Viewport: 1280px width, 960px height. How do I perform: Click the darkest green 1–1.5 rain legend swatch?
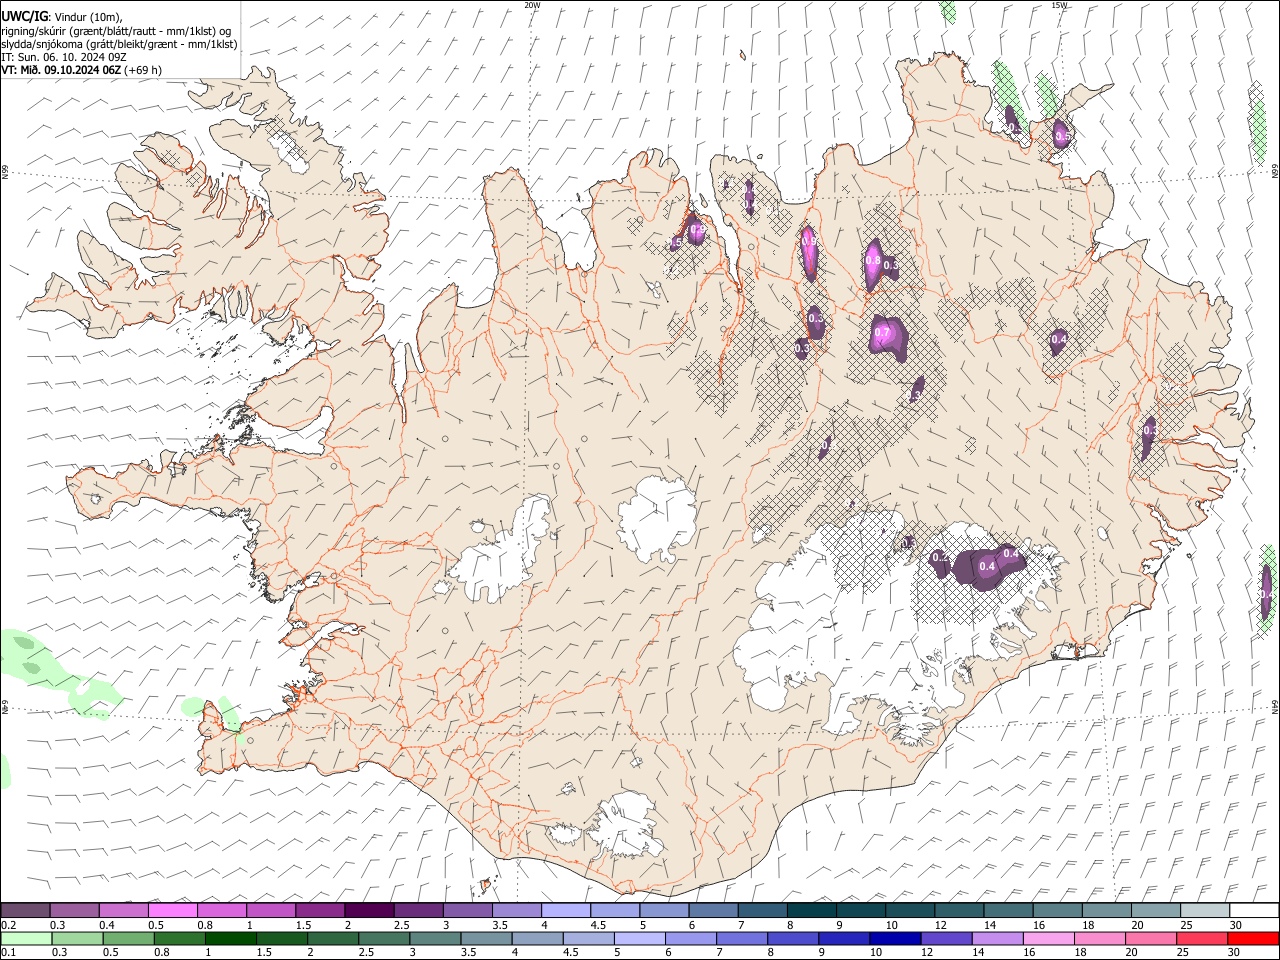[x=230, y=938]
